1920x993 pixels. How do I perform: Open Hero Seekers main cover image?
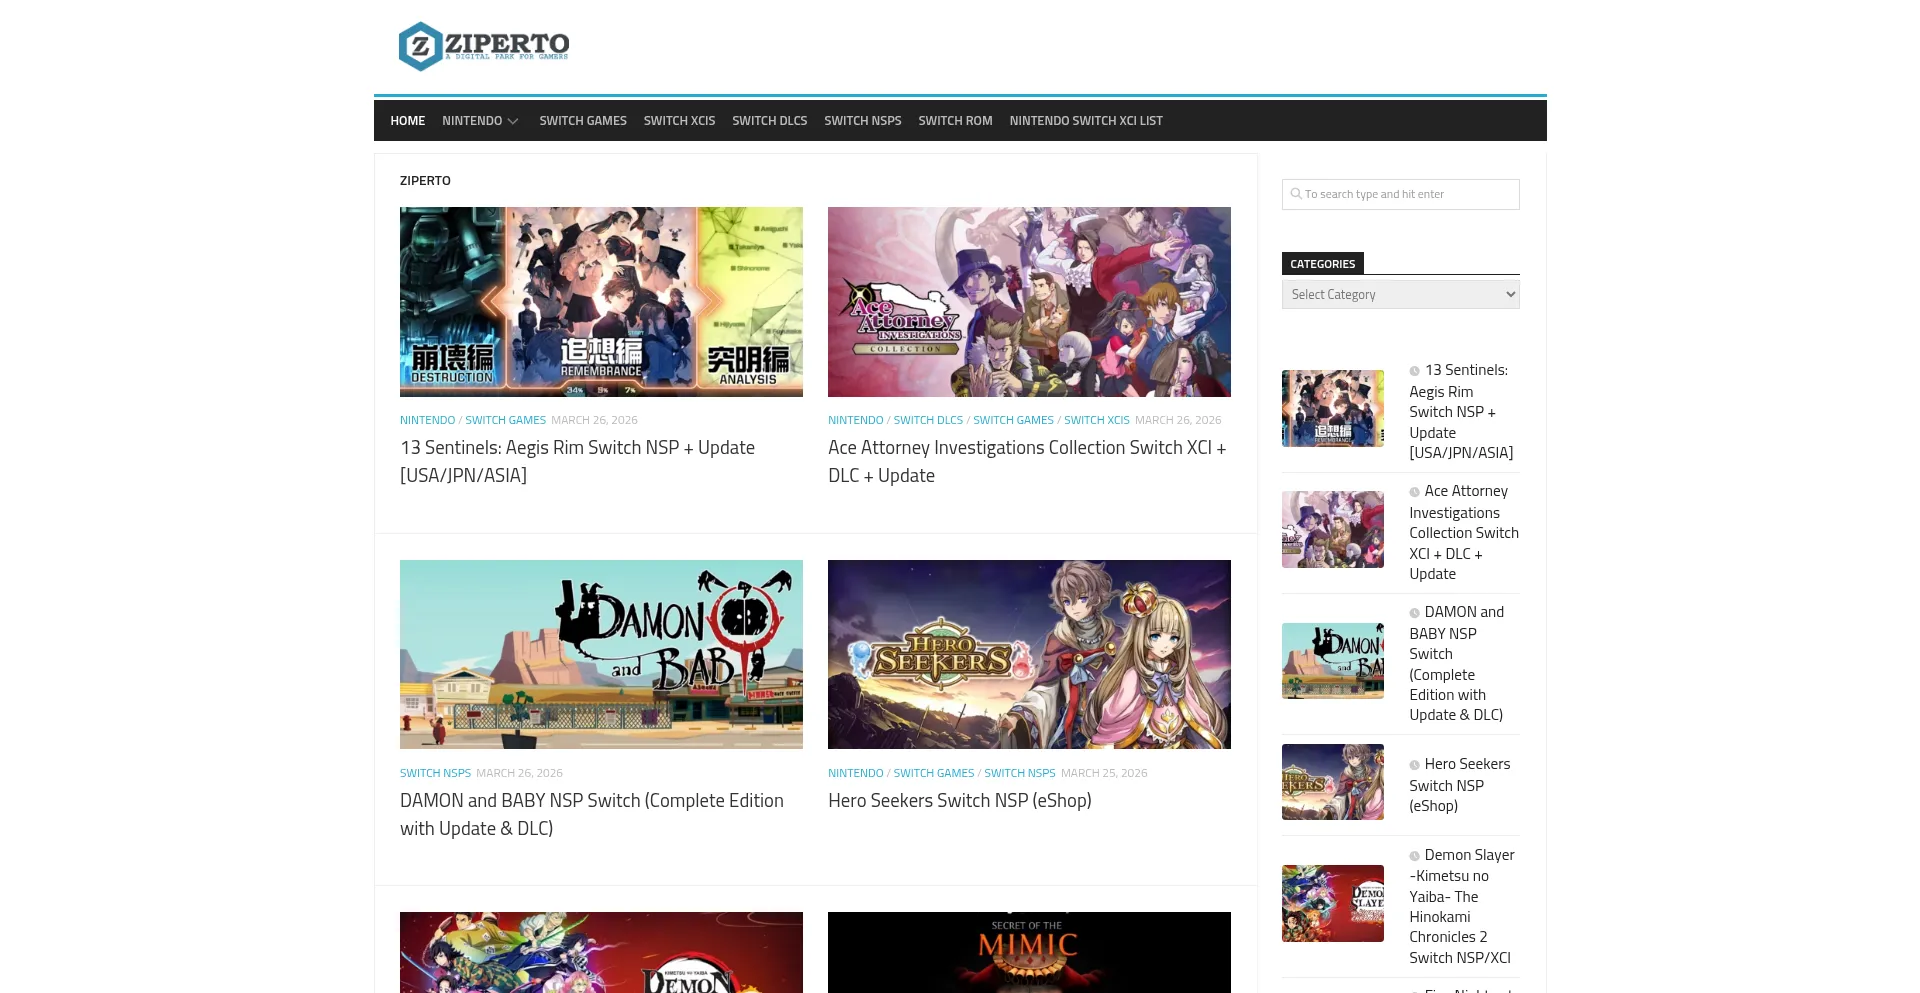[1029, 654]
